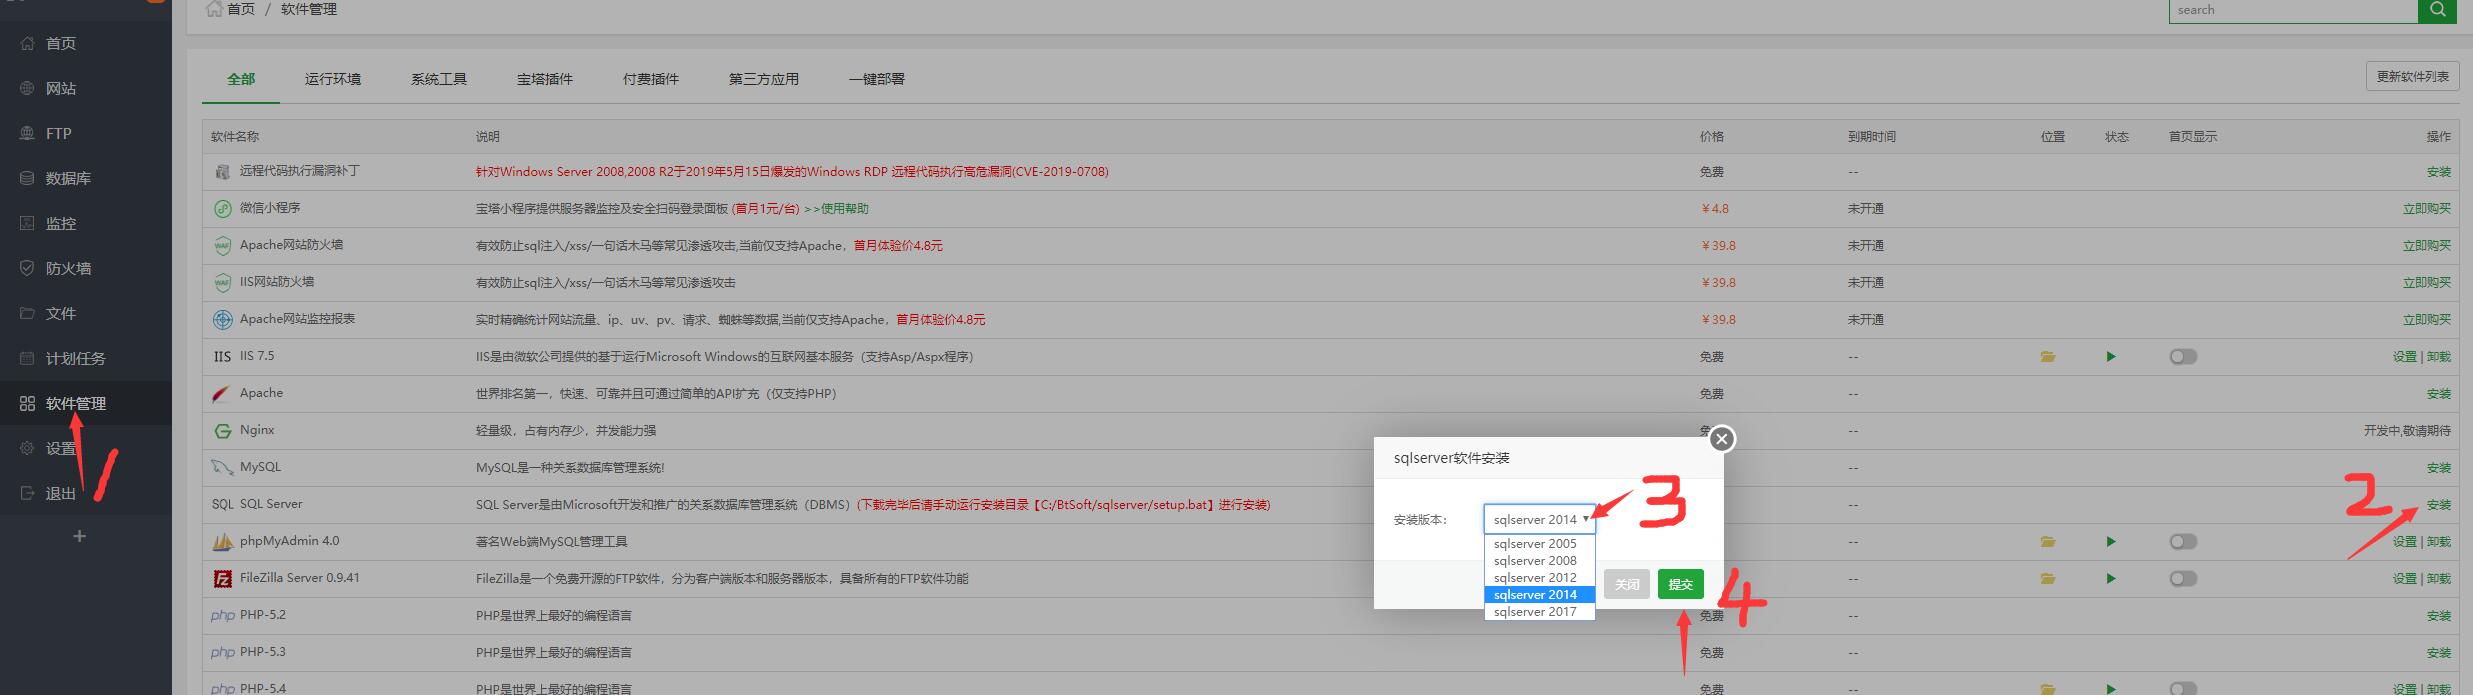Click the magnifier search button
This screenshot has width=2473, height=695.
pos(2437,10)
